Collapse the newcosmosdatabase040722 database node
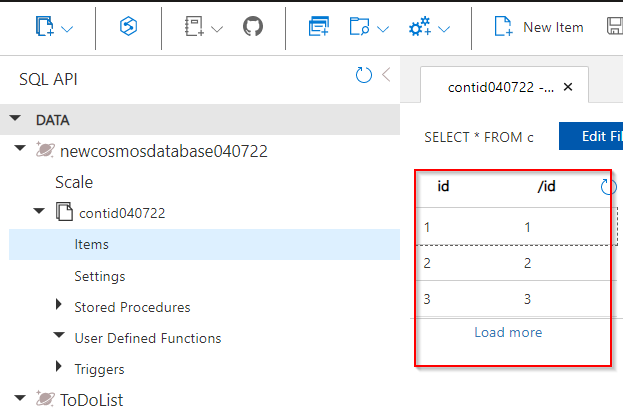 click(x=22, y=150)
